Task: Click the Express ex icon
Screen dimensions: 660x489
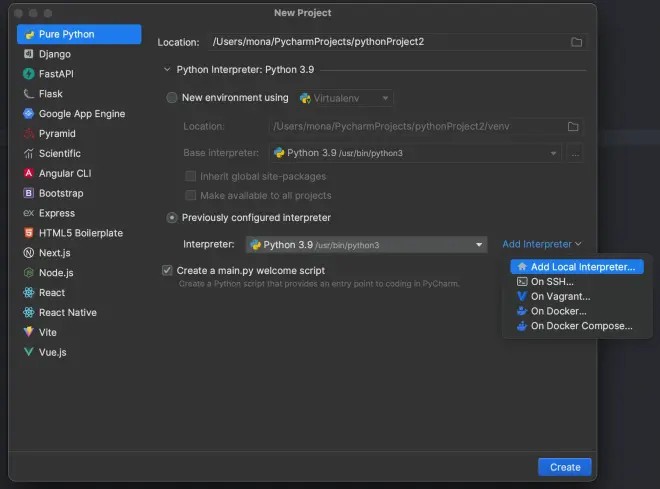Action: coord(29,213)
